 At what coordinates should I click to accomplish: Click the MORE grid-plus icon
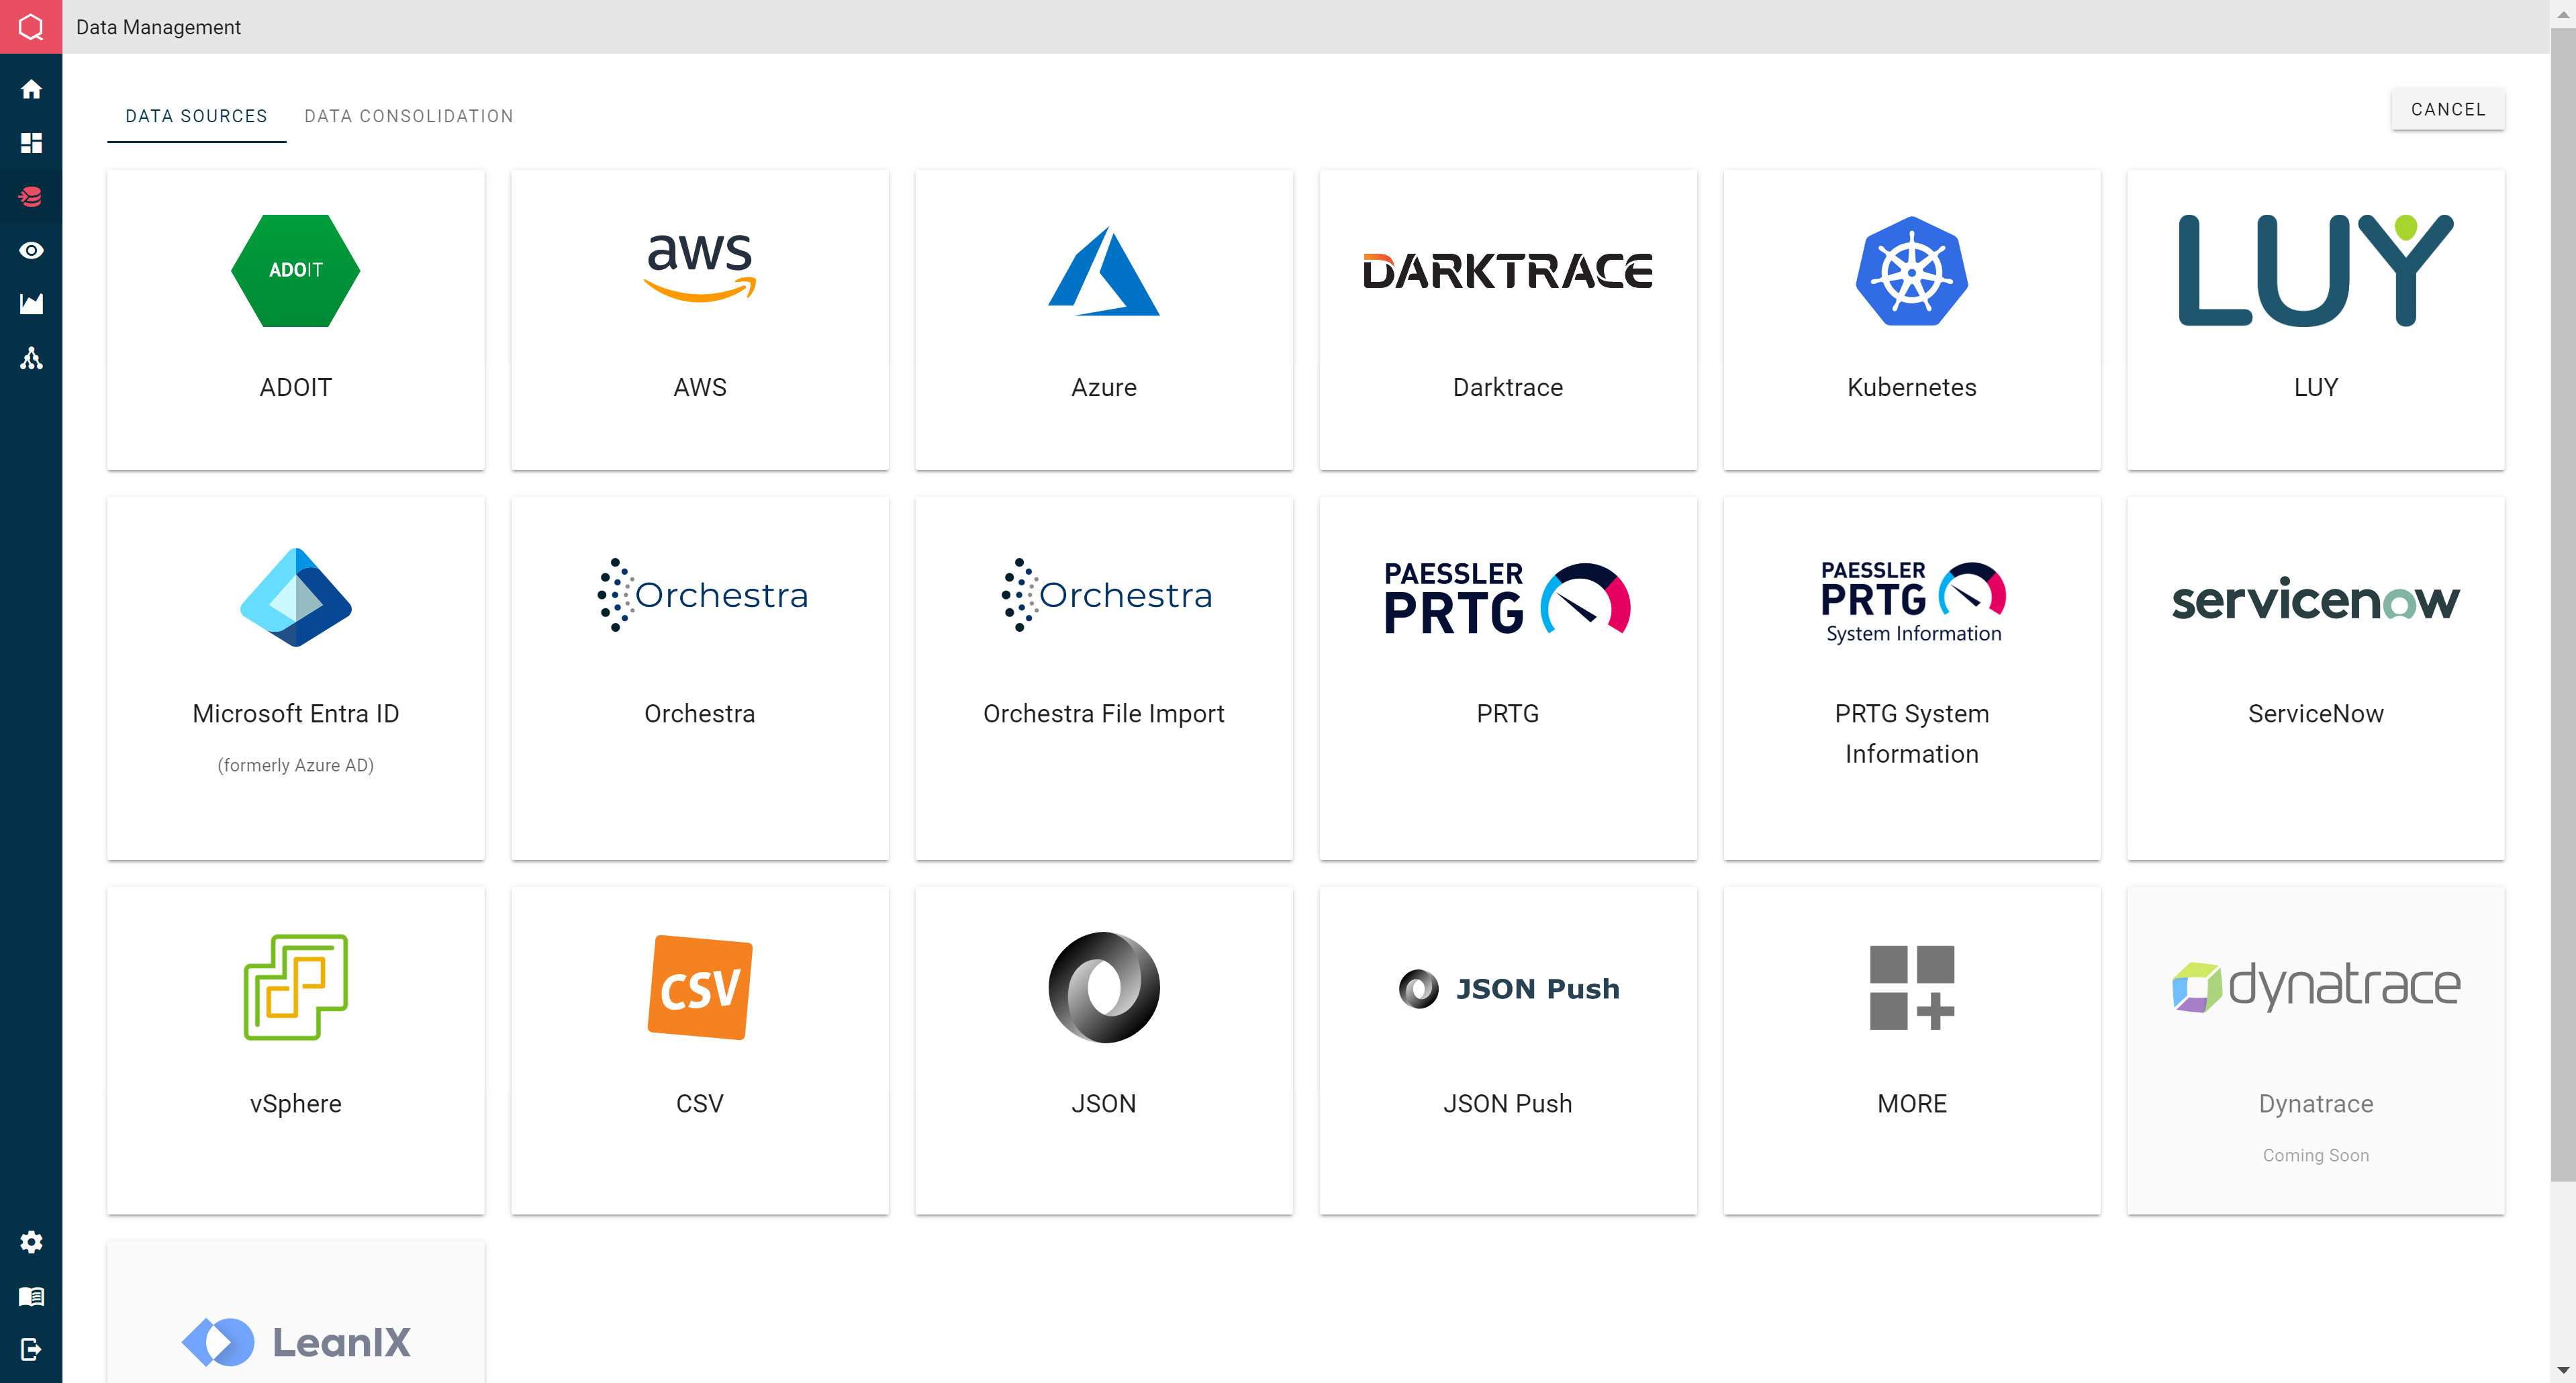(1912, 988)
